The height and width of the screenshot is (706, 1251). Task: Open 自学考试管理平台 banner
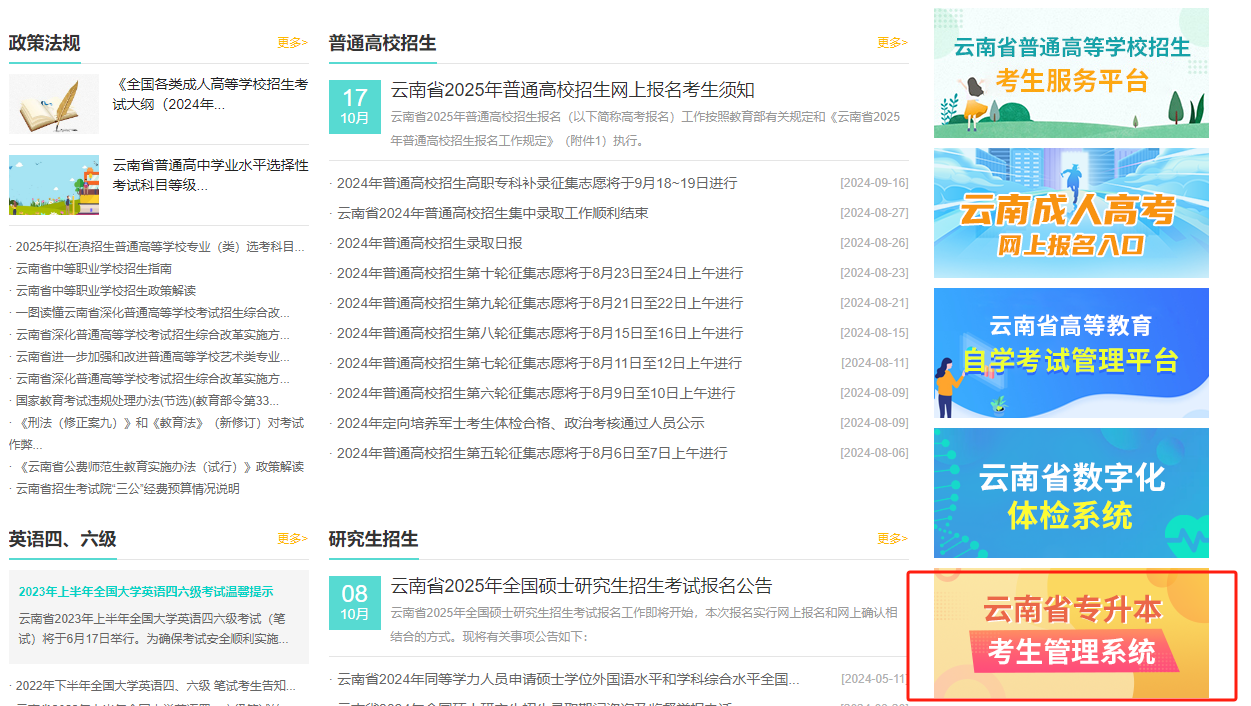tap(1070, 353)
